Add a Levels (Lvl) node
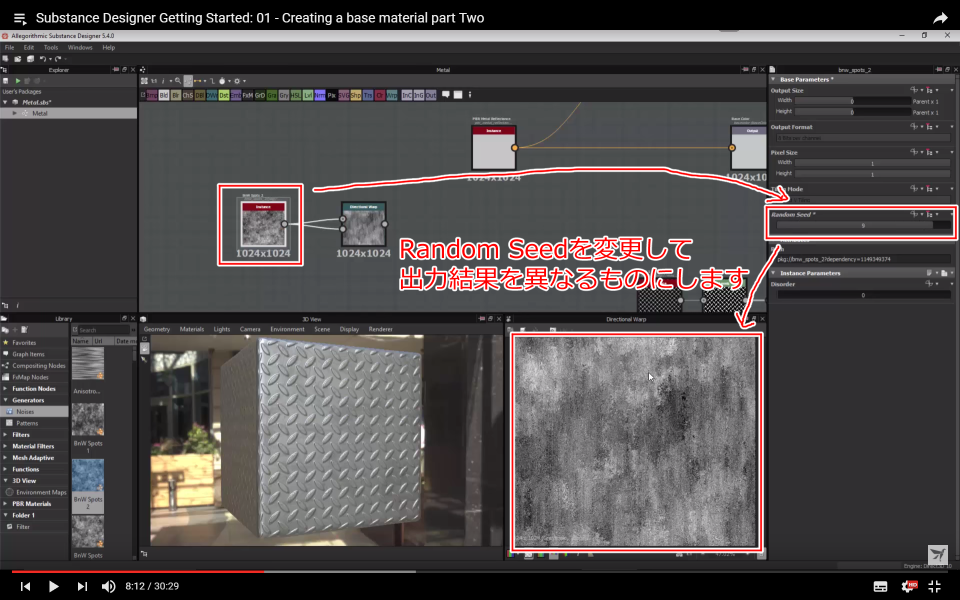This screenshot has width=960, height=600. tap(307, 96)
